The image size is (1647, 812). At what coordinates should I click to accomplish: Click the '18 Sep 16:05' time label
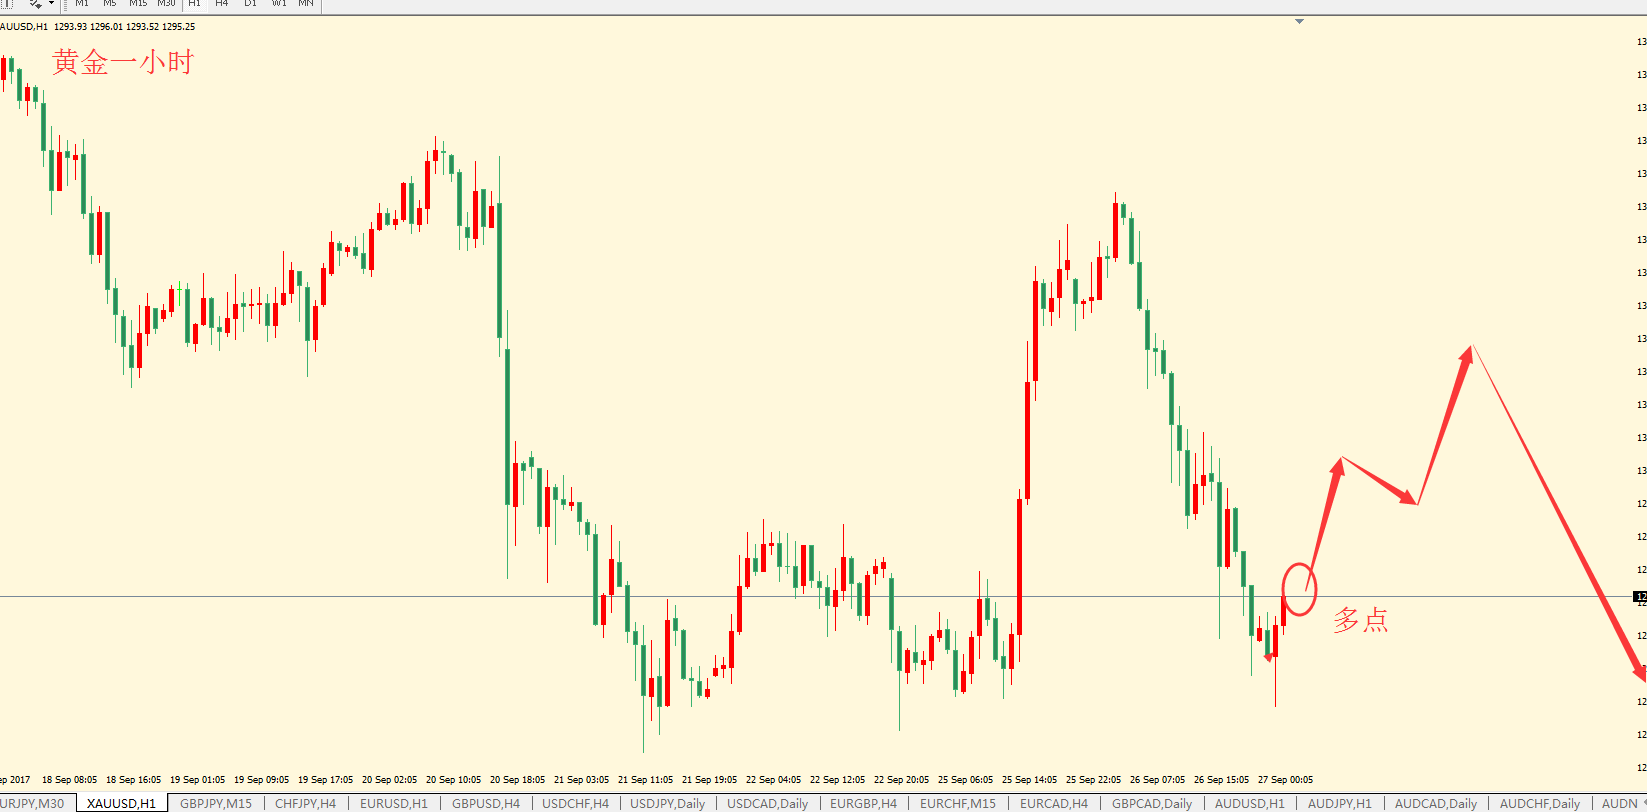click(133, 780)
